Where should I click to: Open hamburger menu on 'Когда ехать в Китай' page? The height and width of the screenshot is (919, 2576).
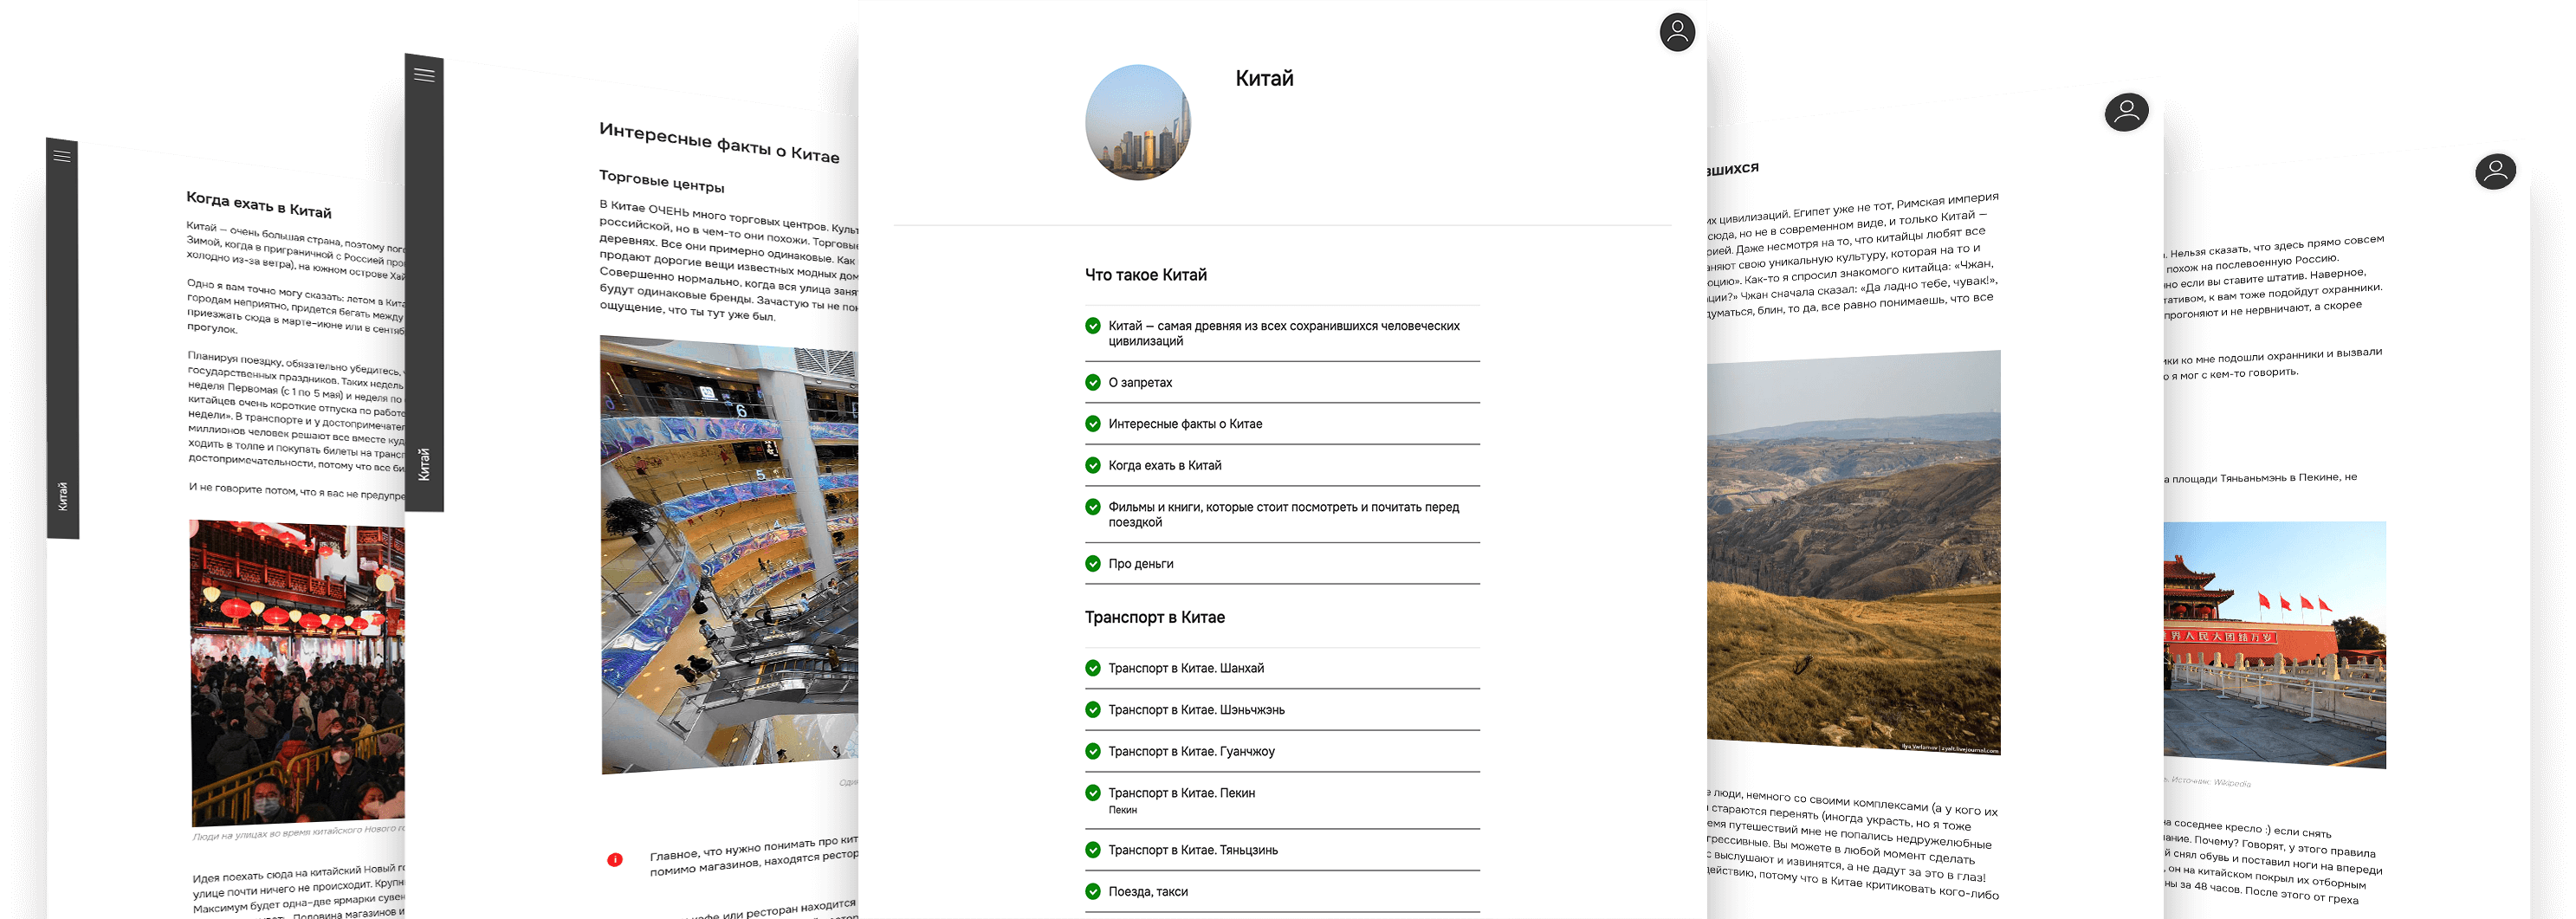click(62, 156)
